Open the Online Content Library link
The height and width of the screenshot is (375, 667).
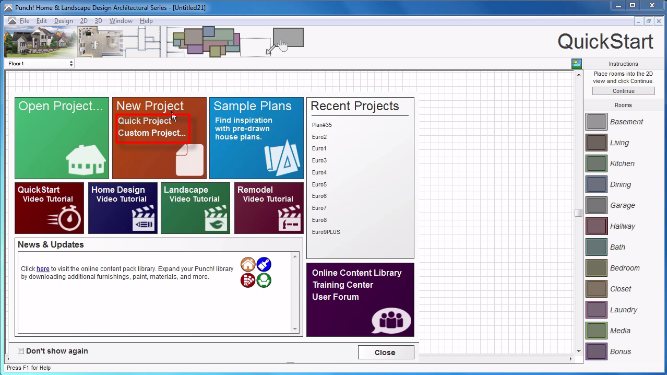356,273
